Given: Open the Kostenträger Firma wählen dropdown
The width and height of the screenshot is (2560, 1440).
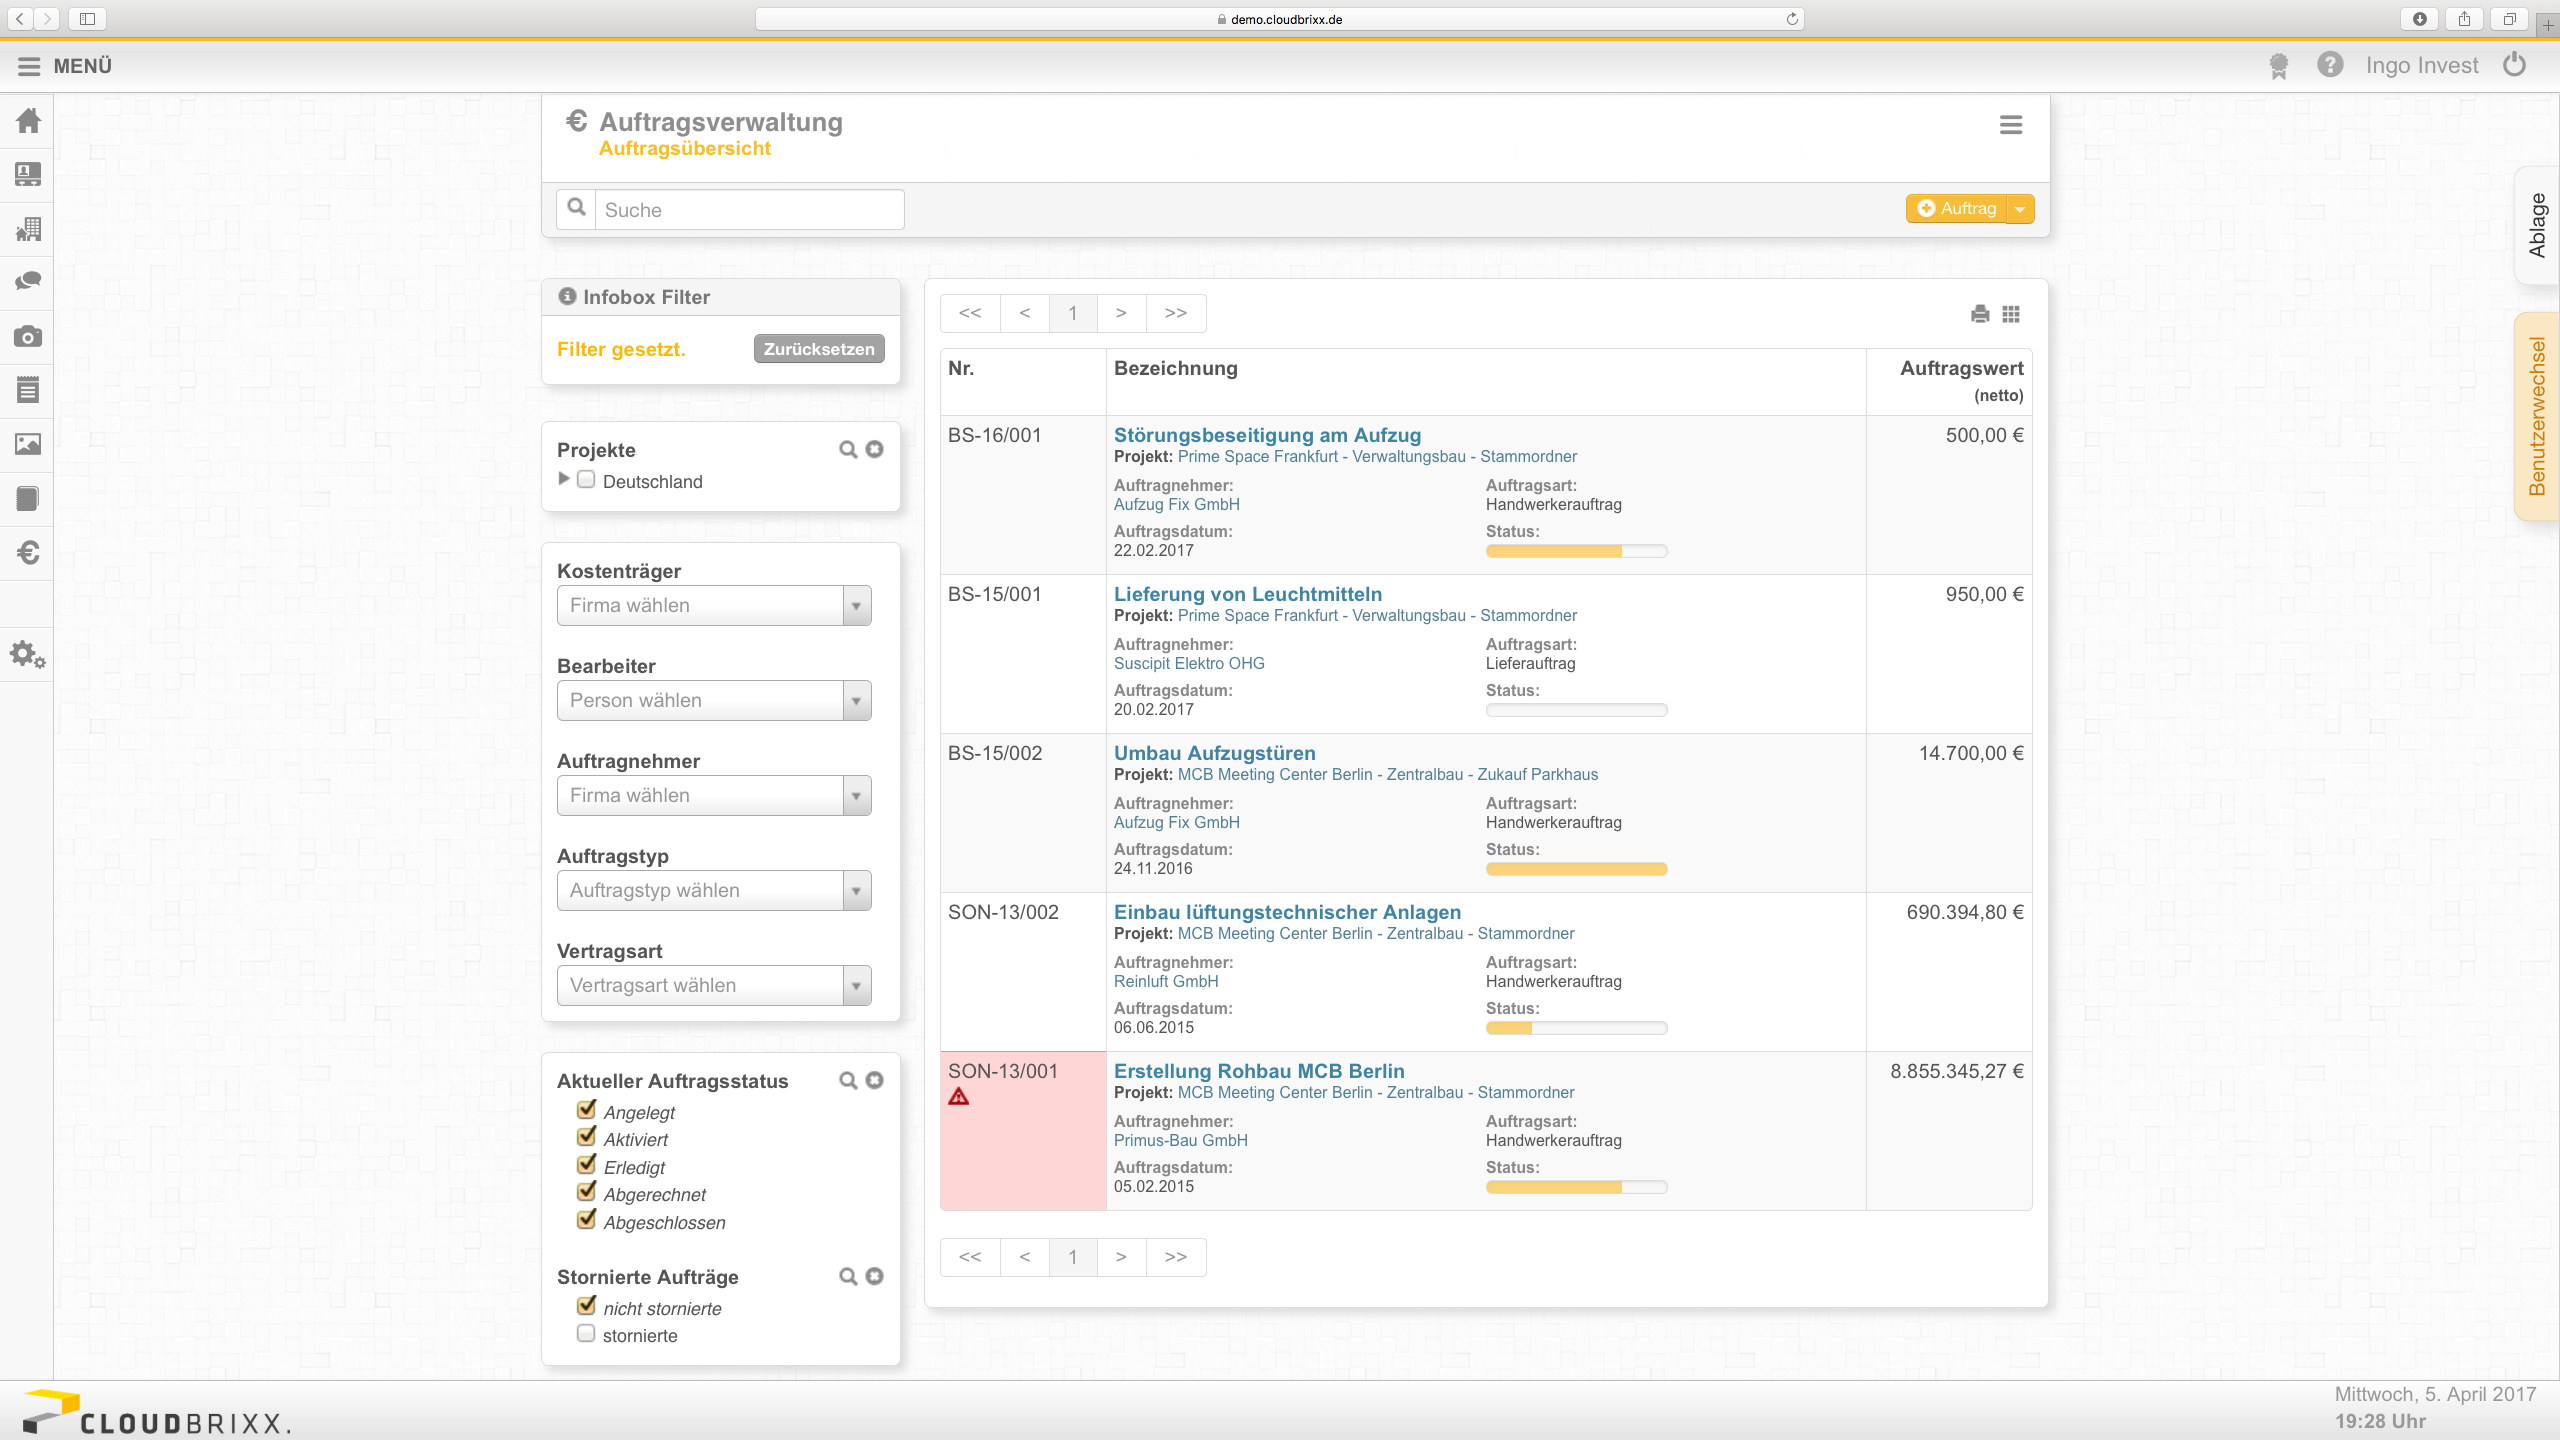Looking at the screenshot, I should (714, 605).
